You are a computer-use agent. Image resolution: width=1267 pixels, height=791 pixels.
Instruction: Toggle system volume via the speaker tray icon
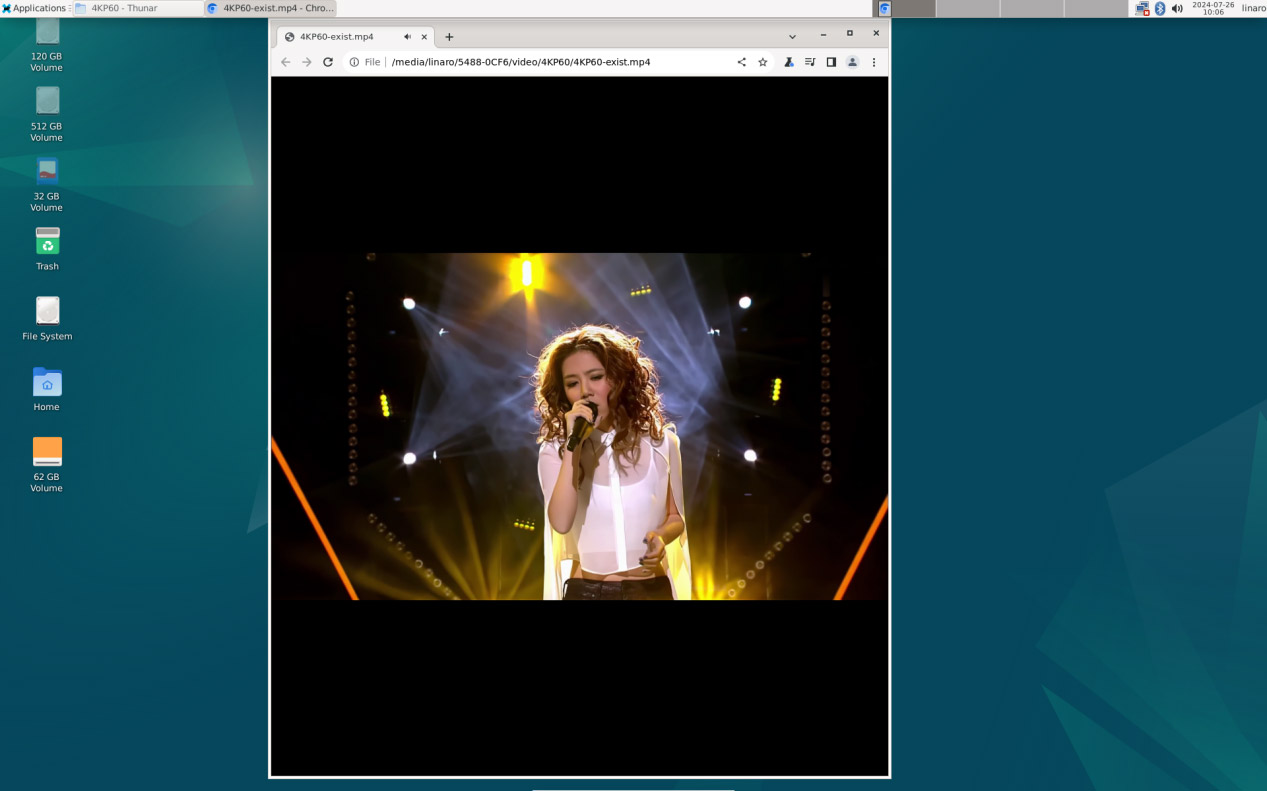pos(1177,8)
